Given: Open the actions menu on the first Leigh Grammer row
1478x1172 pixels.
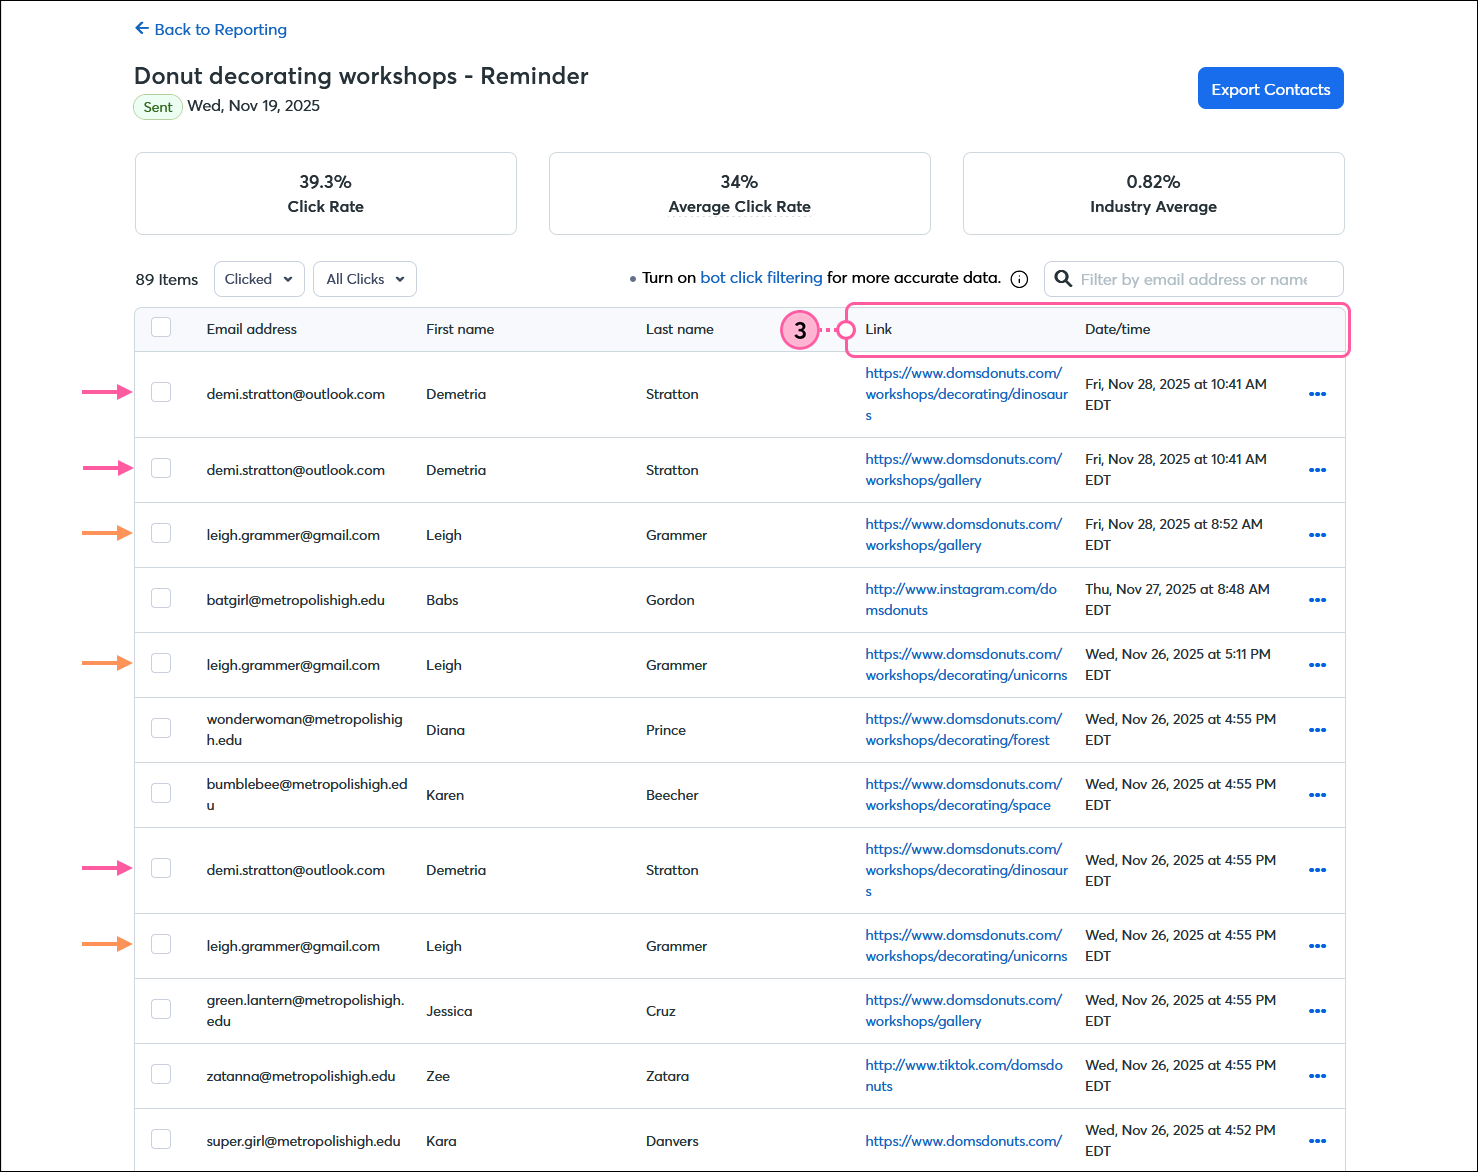Looking at the screenshot, I should (1317, 535).
